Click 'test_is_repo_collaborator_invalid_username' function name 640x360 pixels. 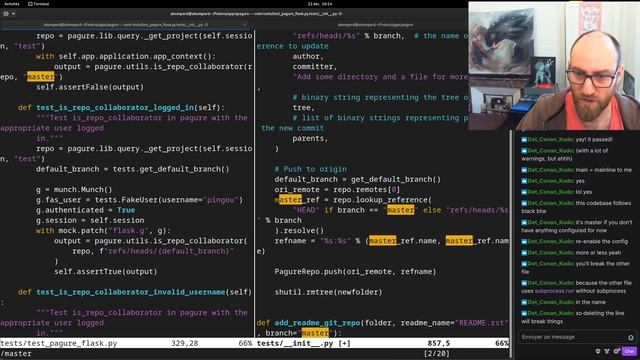[x=131, y=292]
